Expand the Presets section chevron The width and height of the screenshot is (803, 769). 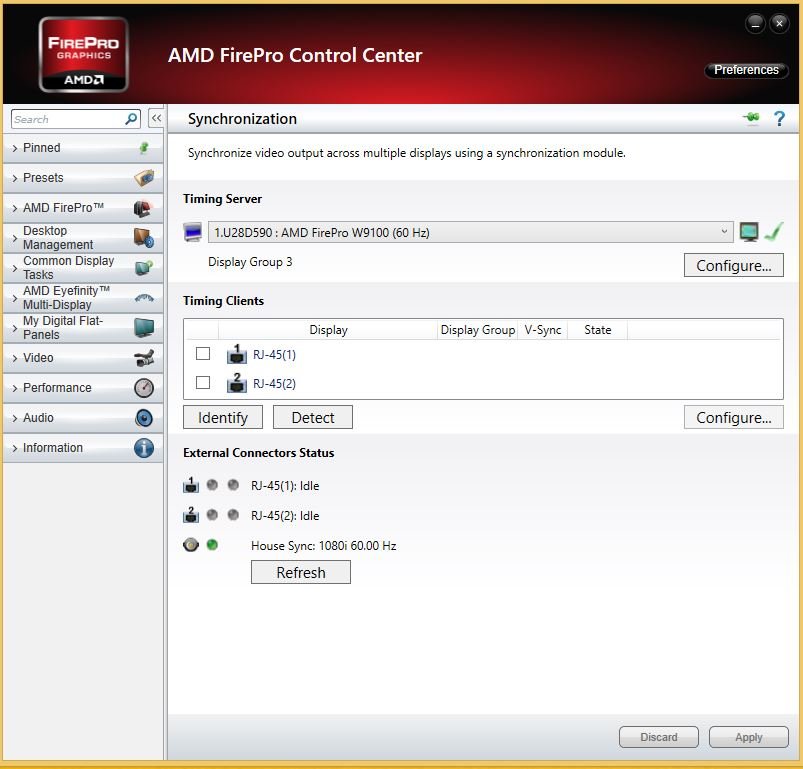(x=15, y=178)
